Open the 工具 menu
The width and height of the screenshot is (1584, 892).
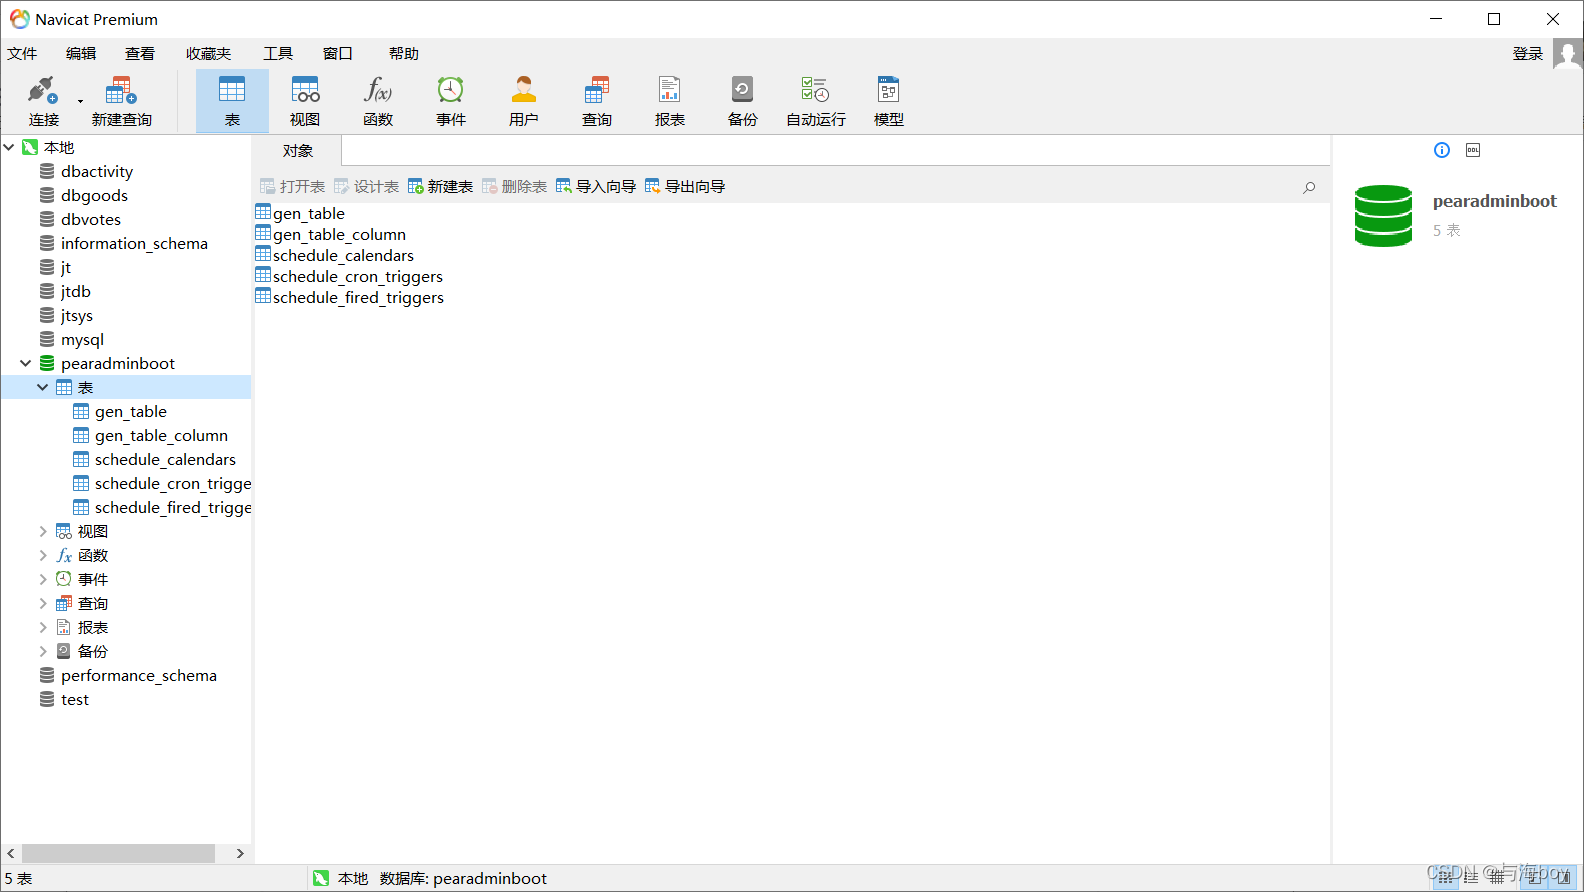coord(278,54)
